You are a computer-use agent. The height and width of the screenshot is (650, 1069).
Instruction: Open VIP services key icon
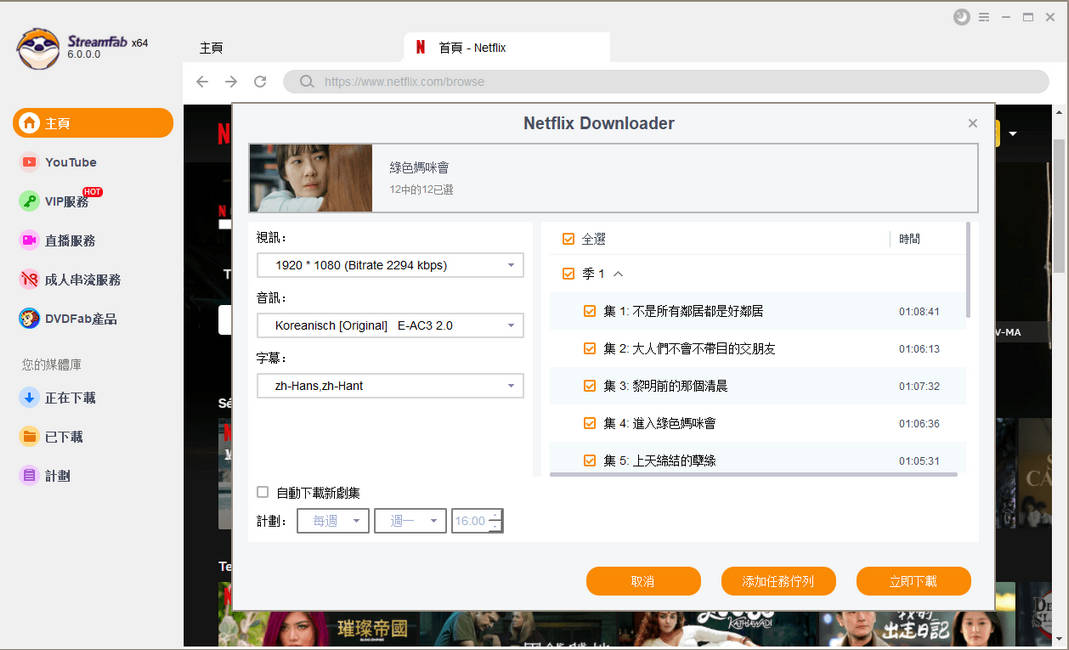coord(29,201)
